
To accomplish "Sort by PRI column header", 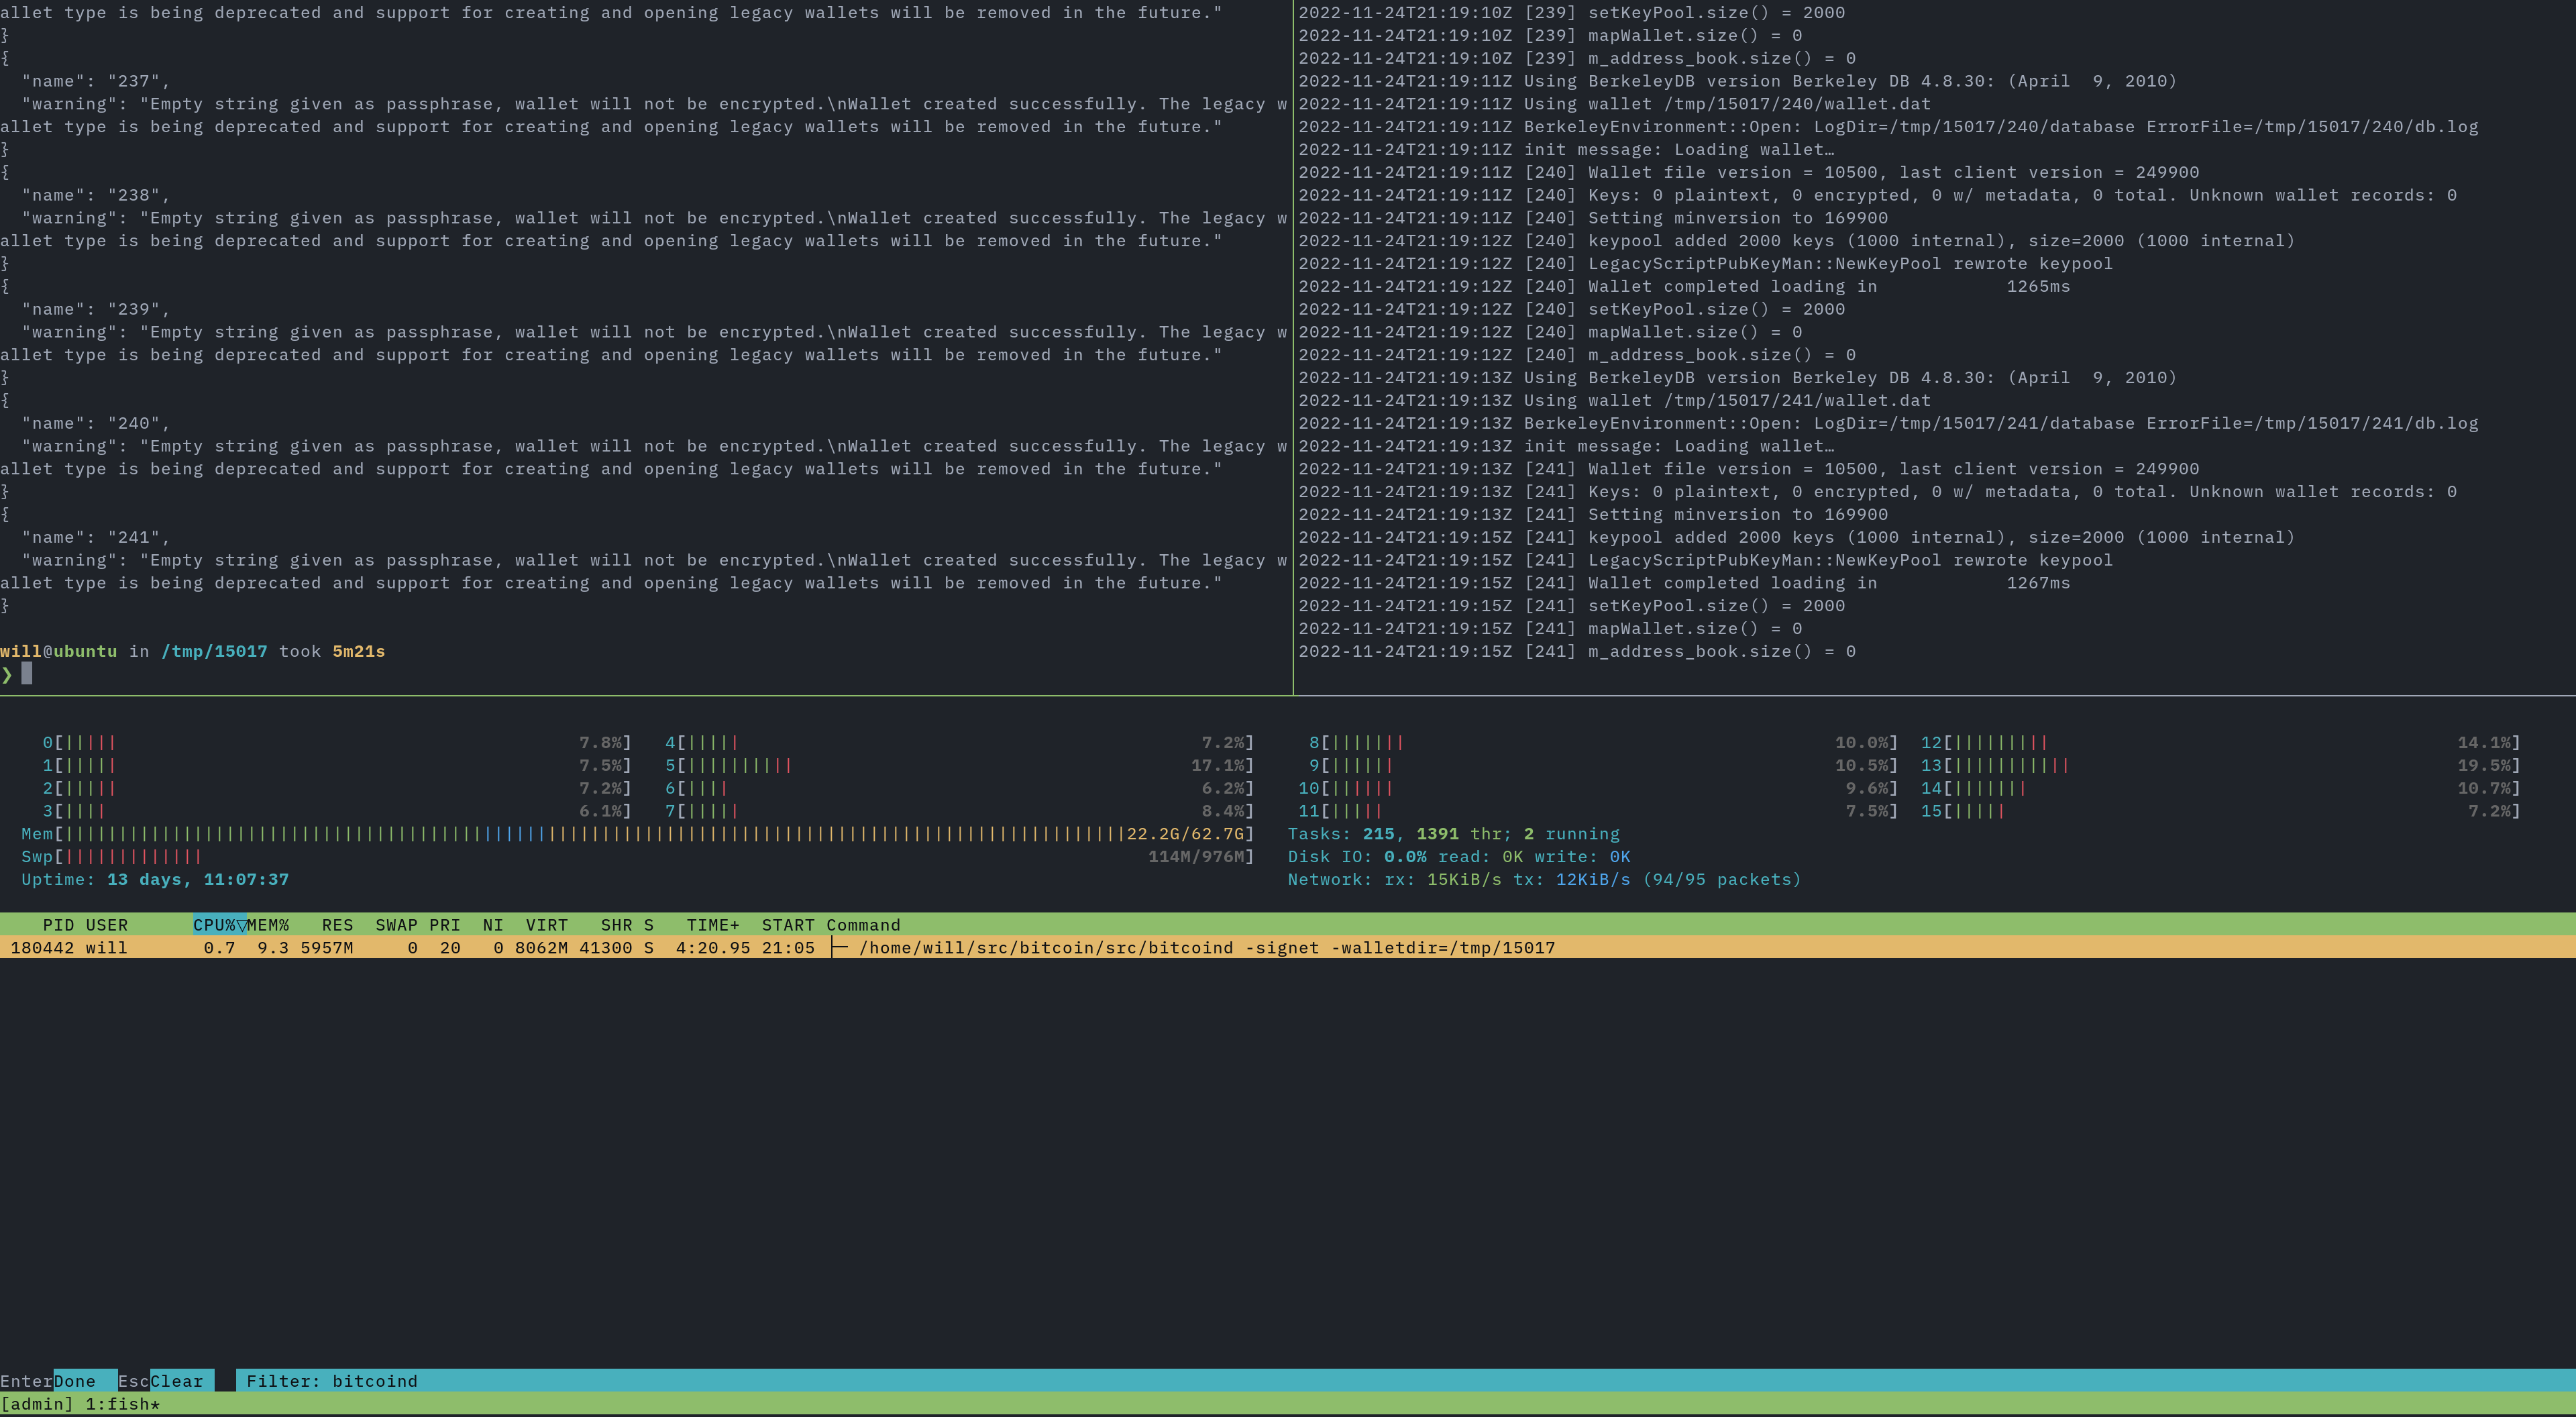I will 445,925.
